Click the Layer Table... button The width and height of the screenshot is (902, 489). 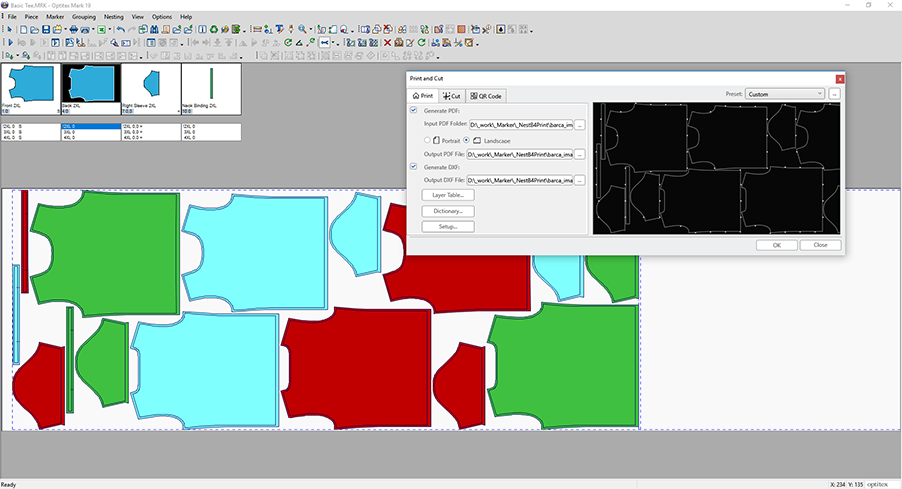click(447, 195)
